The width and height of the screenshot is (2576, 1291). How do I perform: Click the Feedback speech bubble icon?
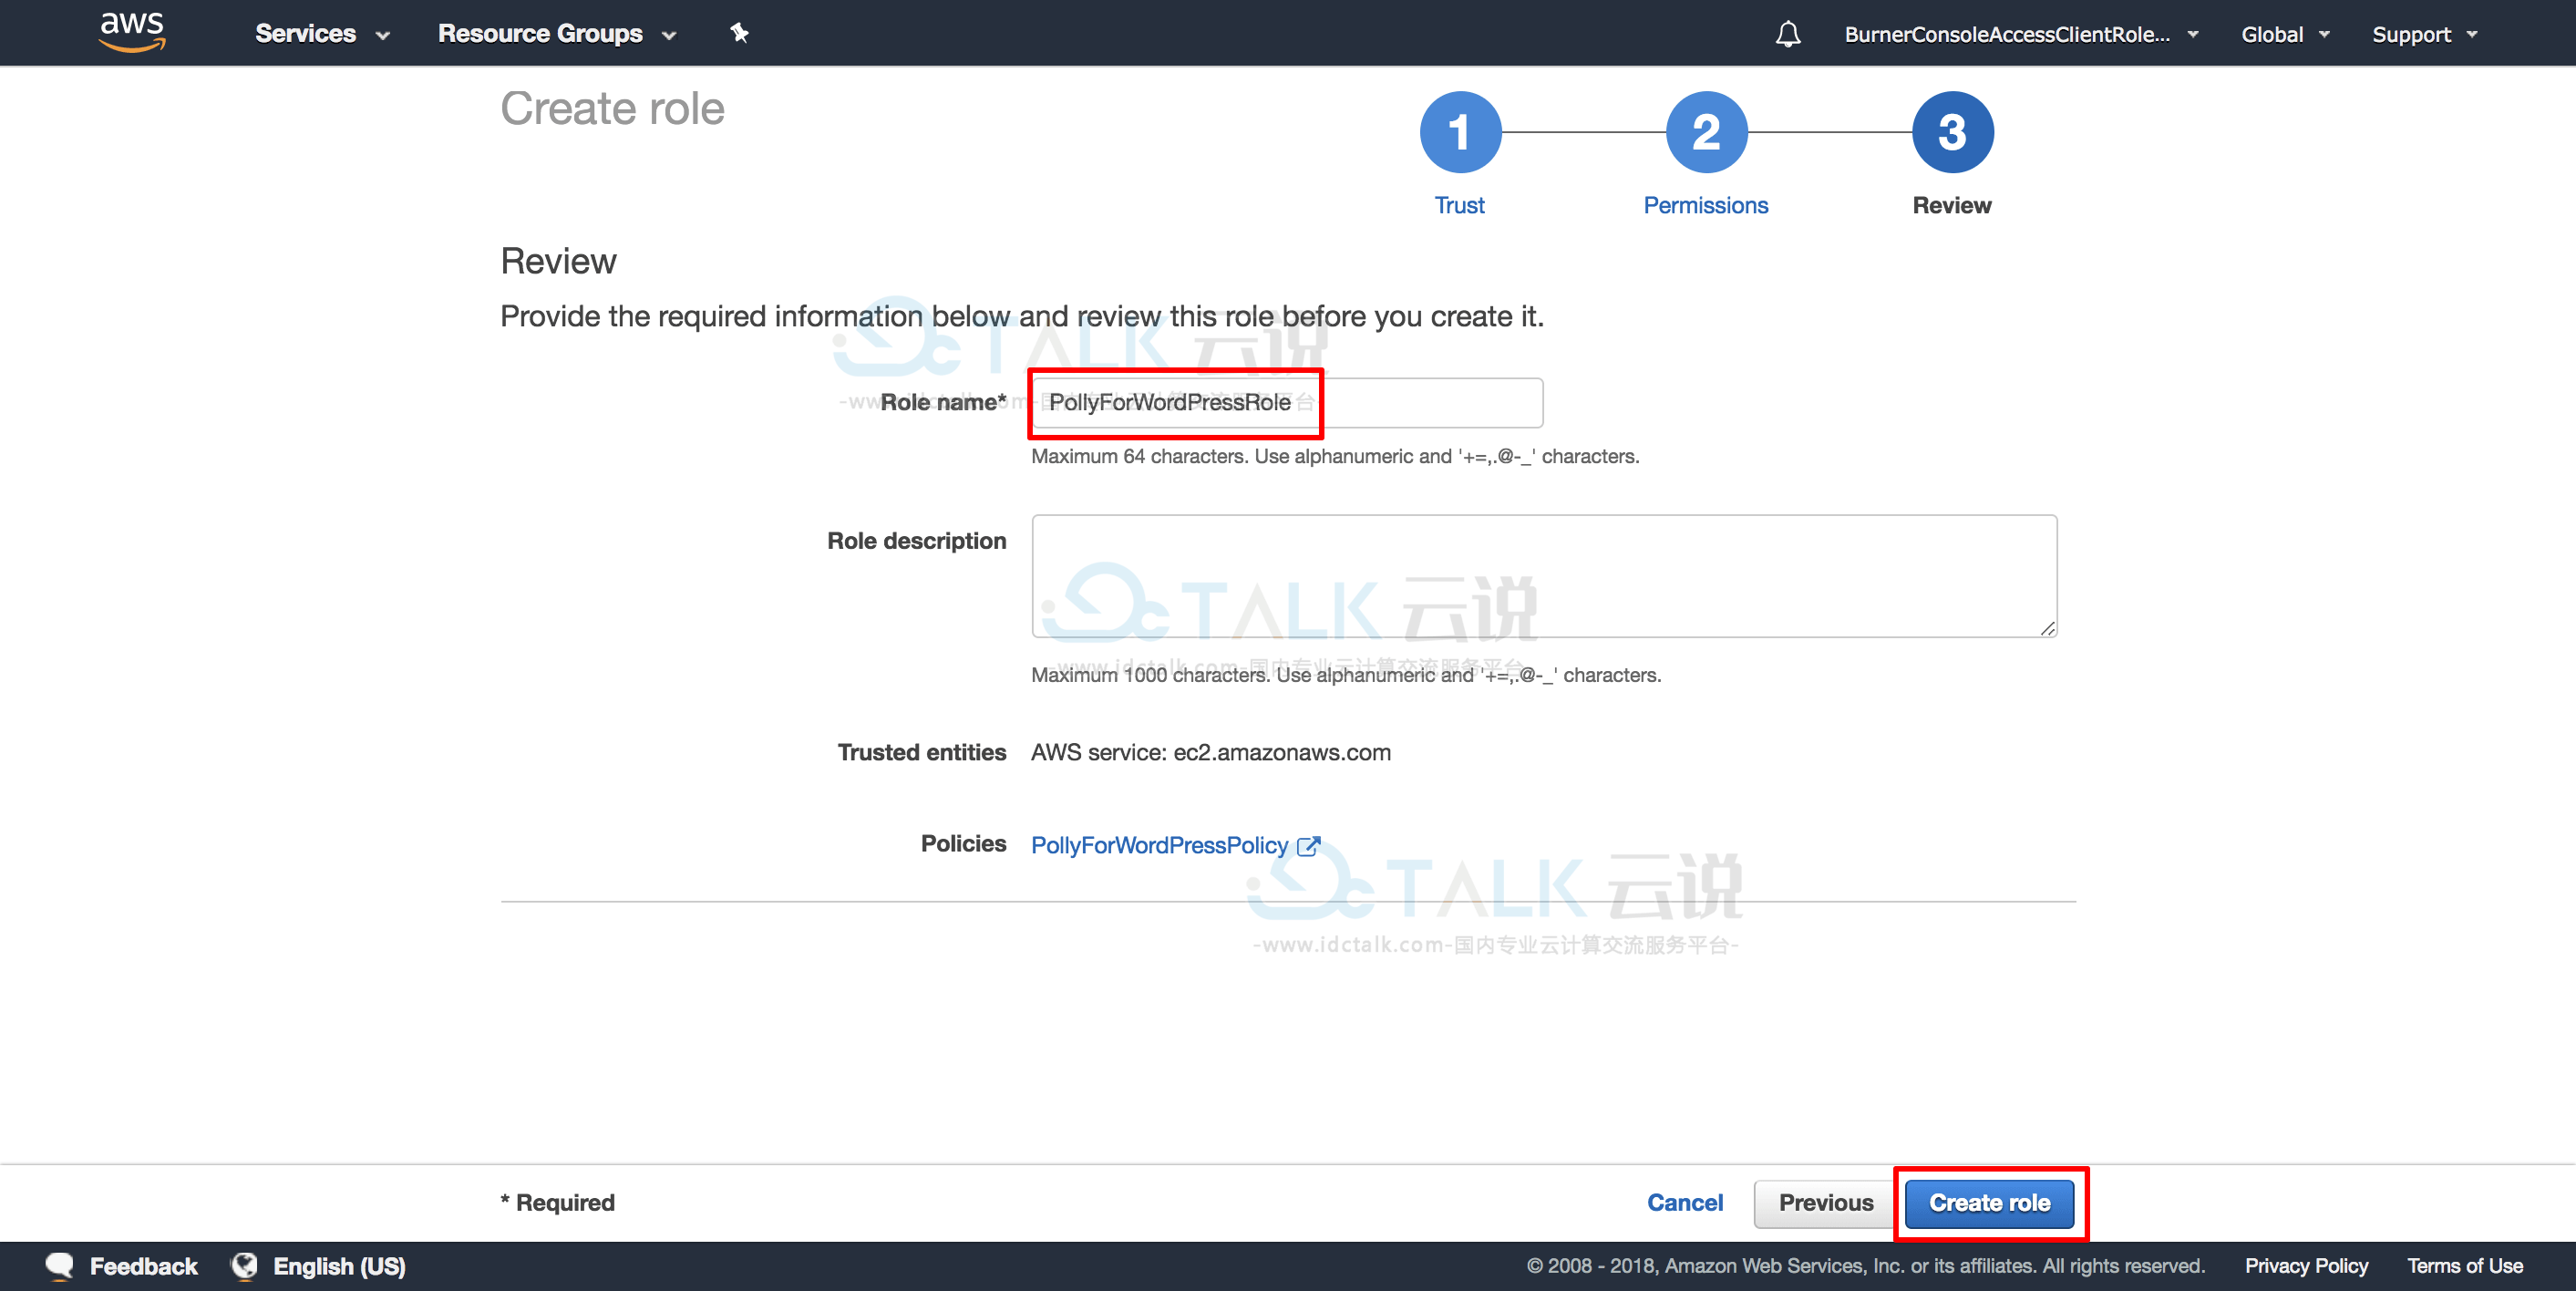click(60, 1266)
